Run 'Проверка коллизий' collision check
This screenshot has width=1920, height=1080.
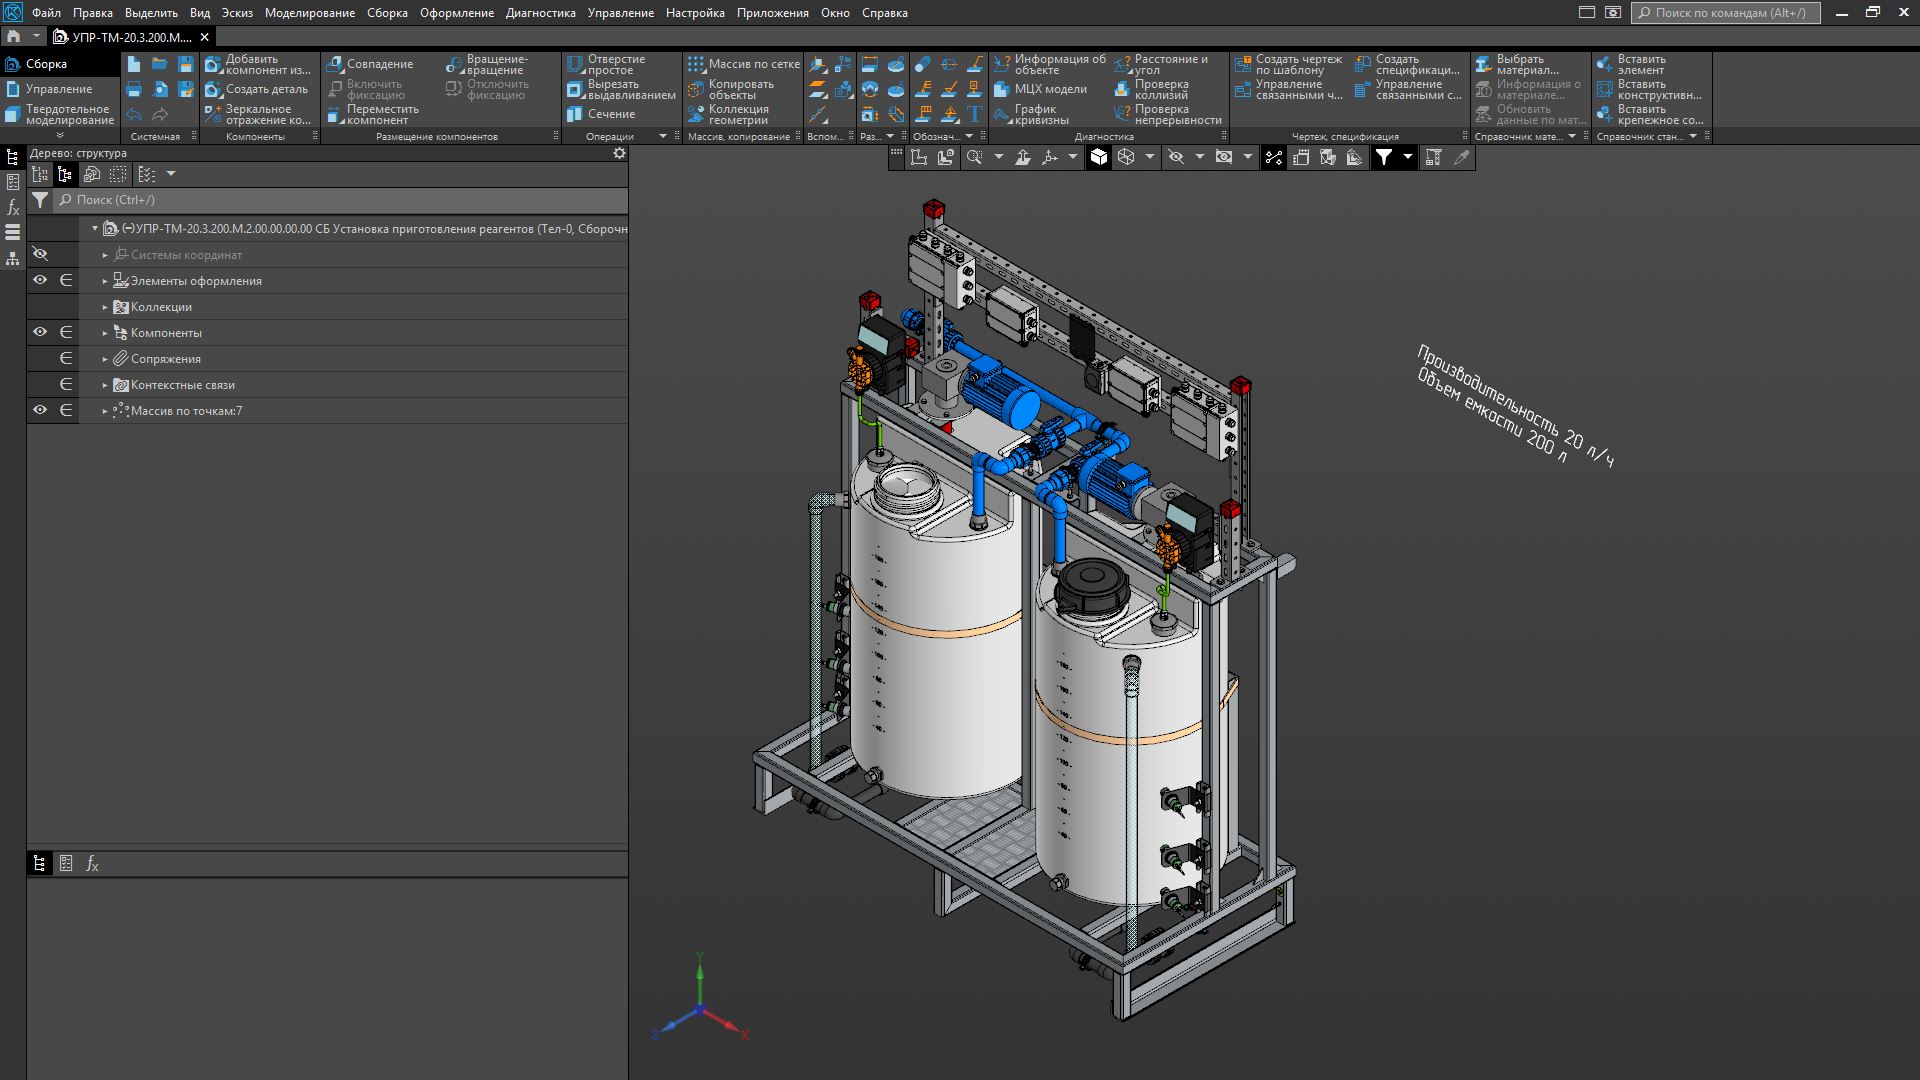pyautogui.click(x=1160, y=89)
